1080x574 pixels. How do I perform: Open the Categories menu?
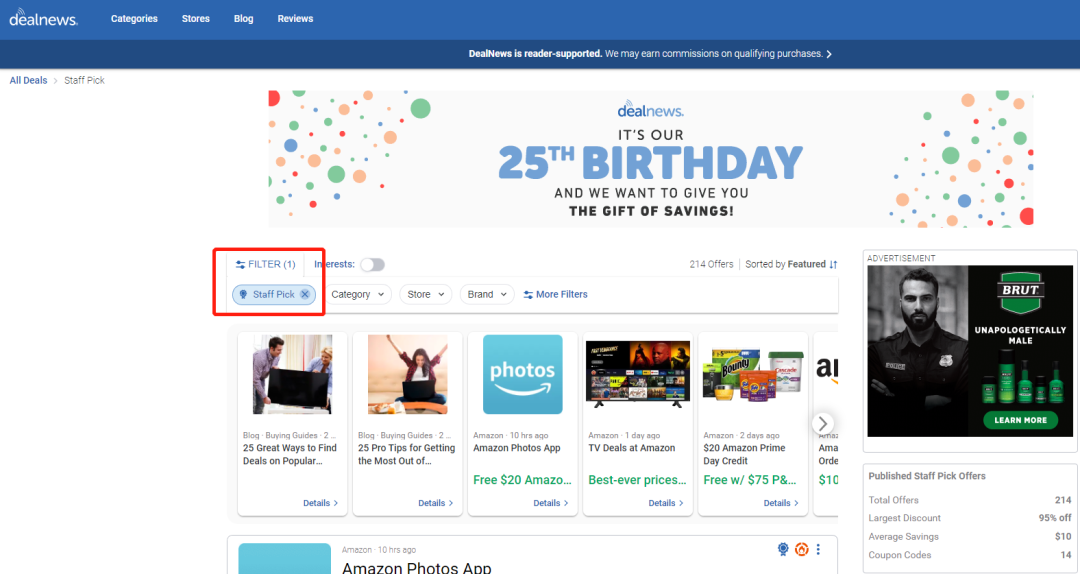tap(134, 19)
